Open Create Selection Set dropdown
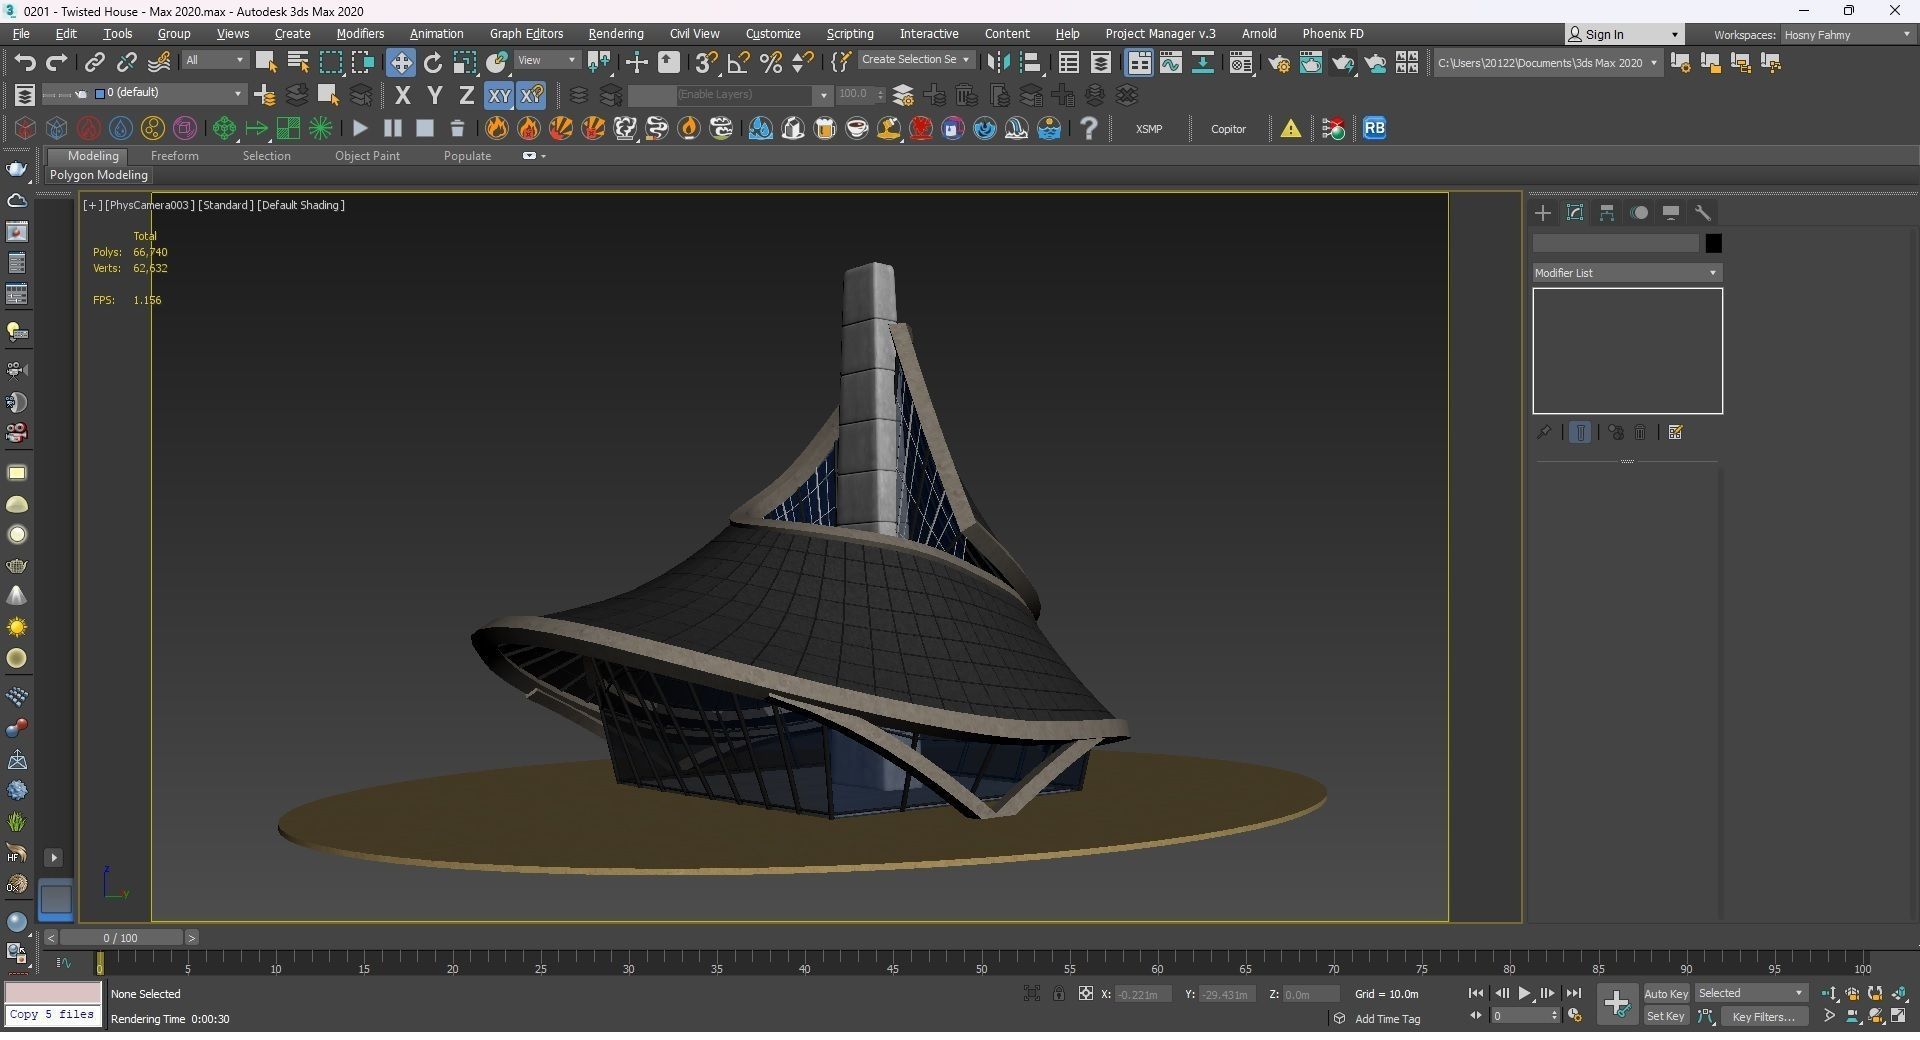The image size is (1920, 1040). tap(915, 60)
